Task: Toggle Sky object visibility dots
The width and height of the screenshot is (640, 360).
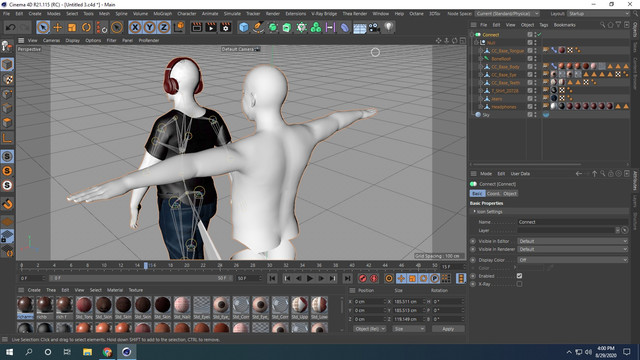Action: tap(535, 115)
